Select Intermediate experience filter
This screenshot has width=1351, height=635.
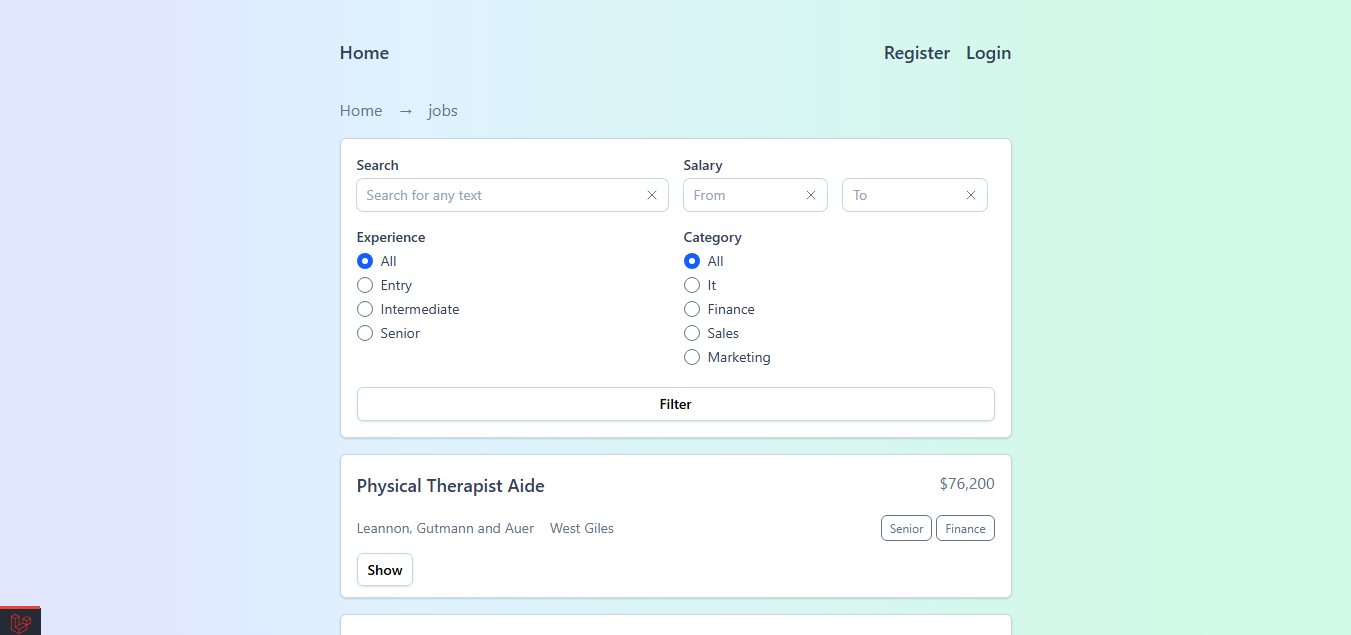click(x=365, y=309)
